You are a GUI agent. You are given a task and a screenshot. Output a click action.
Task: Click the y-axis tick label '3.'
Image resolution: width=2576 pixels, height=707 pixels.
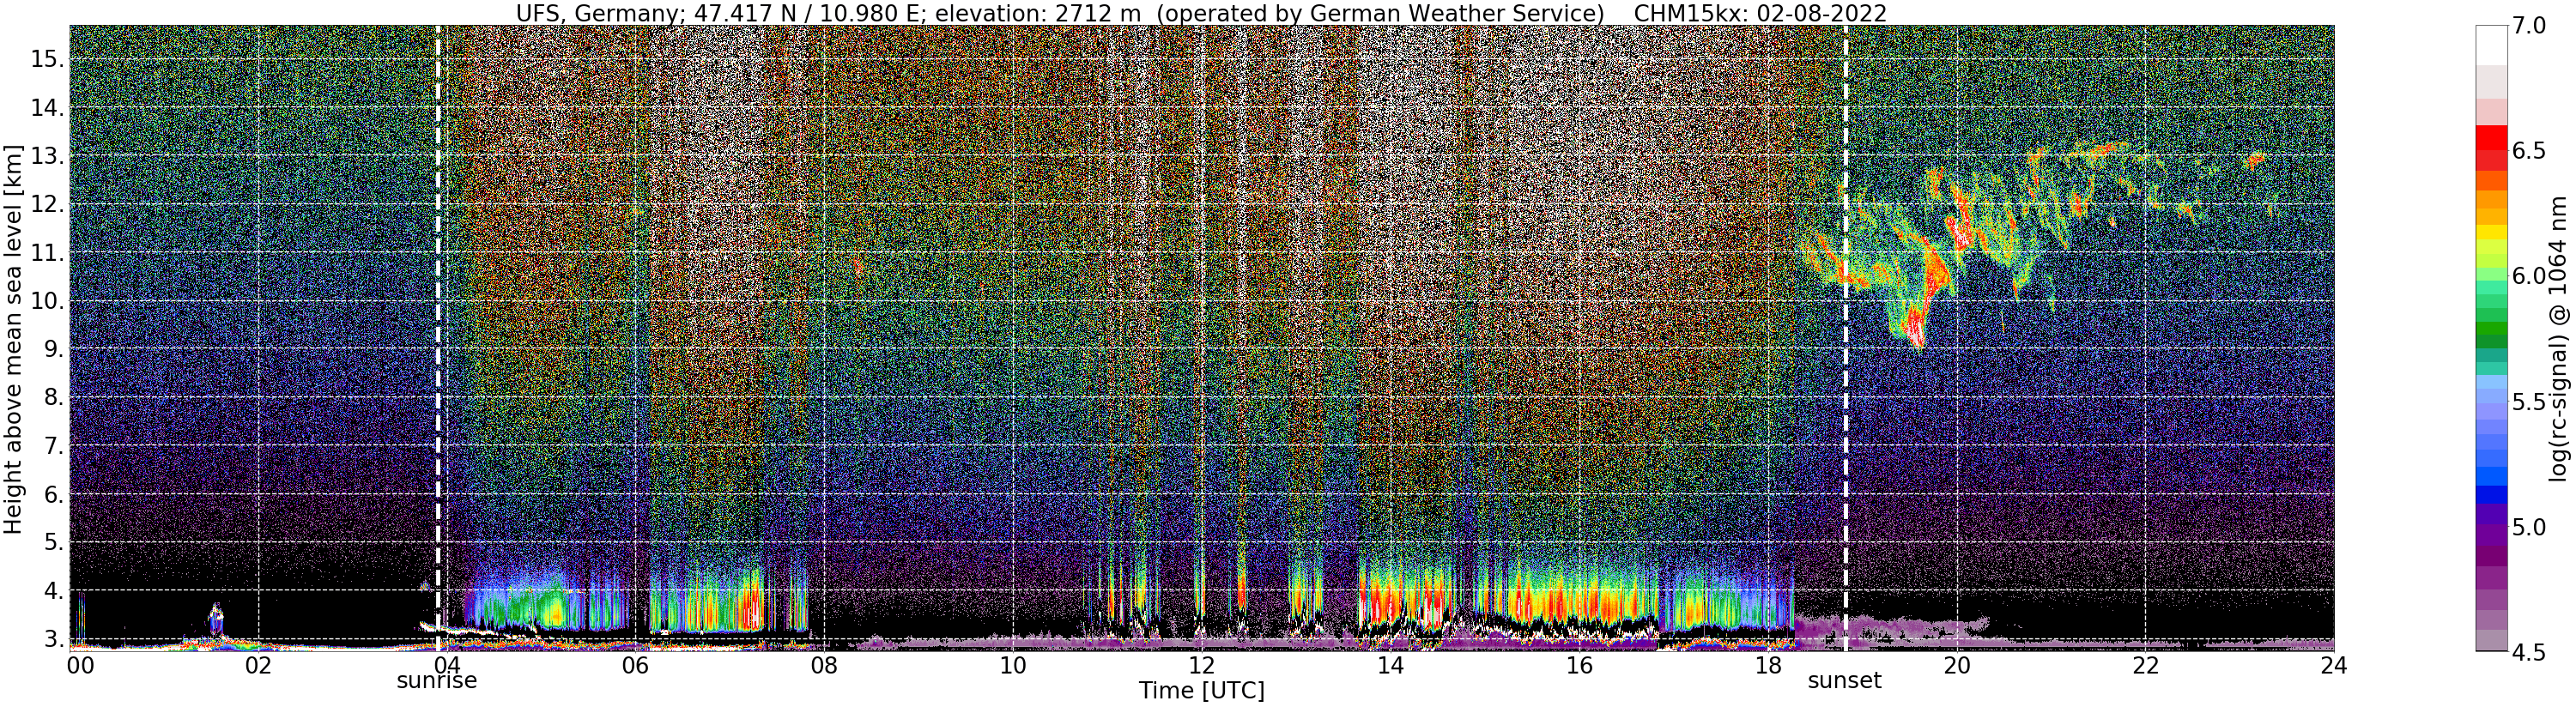(52, 639)
